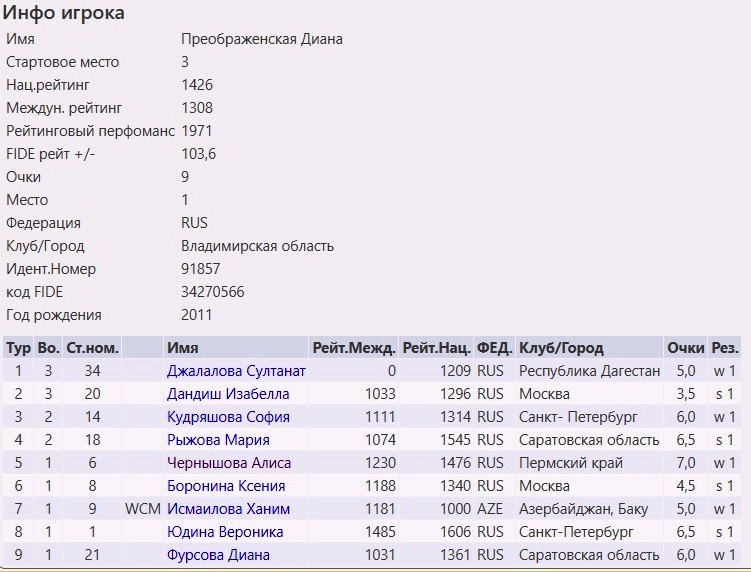Click the Республика Дагестан club cell

coord(590,371)
